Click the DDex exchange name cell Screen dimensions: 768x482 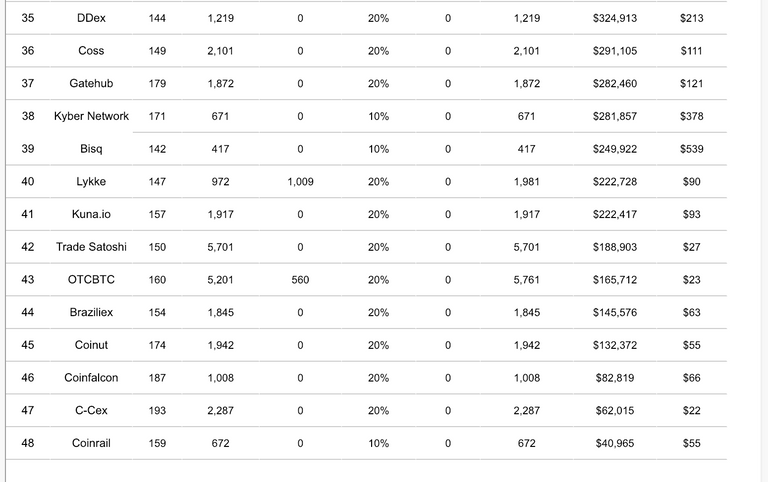click(91, 18)
